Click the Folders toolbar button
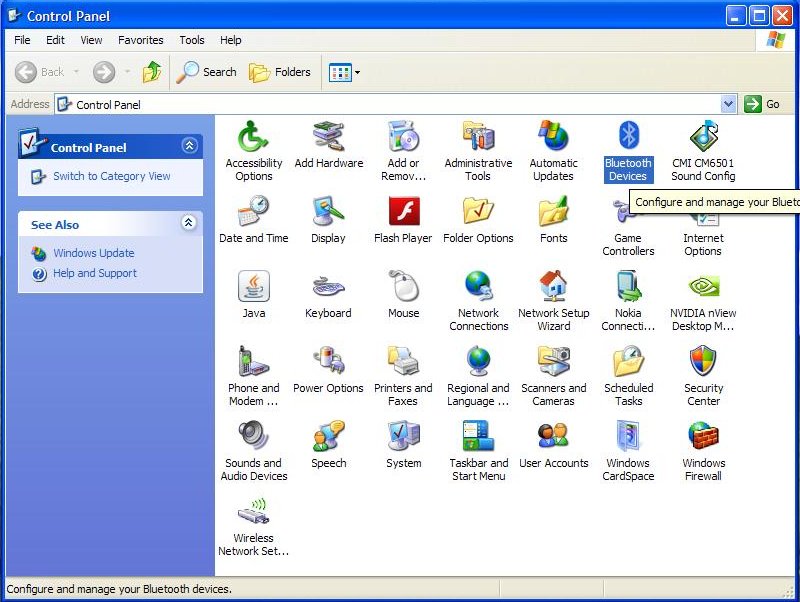The height and width of the screenshot is (602, 800). click(x=280, y=72)
